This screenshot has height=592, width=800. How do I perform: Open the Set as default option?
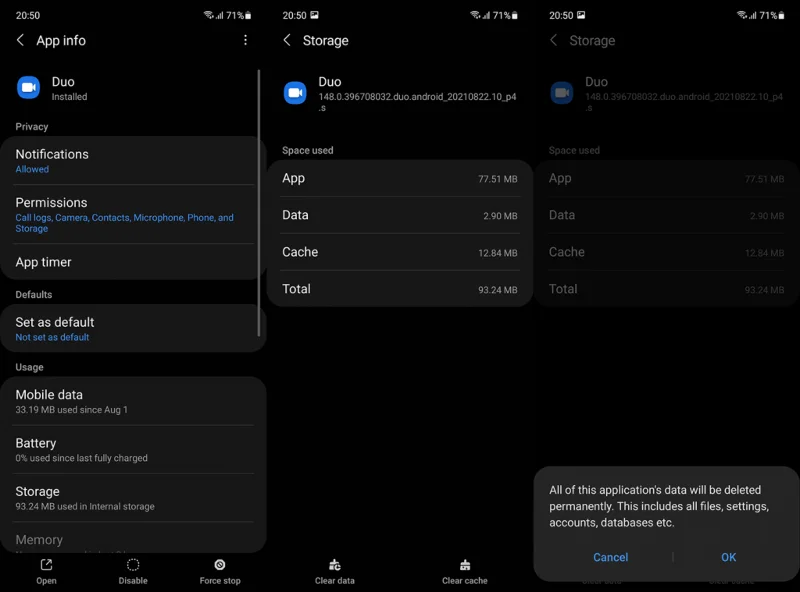[x=133, y=329]
